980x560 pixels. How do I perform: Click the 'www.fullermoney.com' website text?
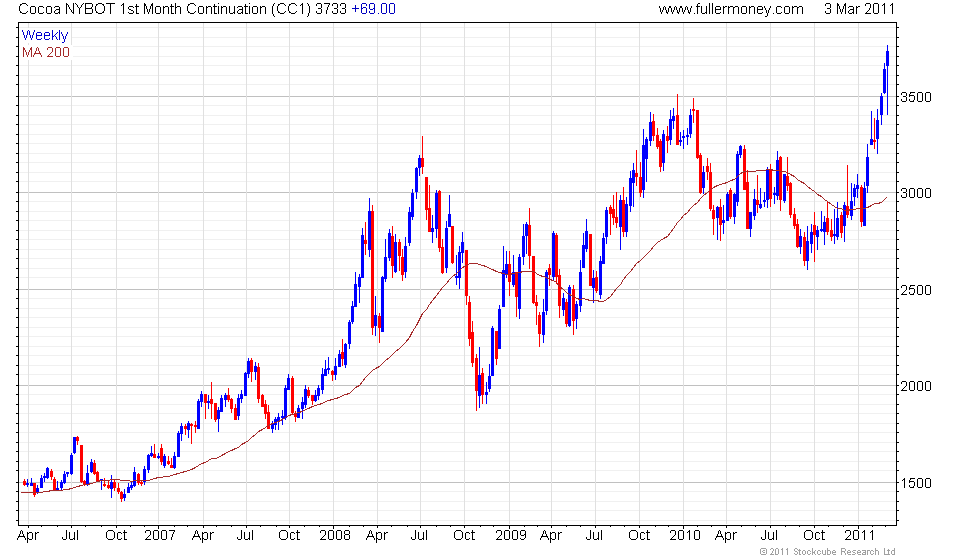click(731, 9)
